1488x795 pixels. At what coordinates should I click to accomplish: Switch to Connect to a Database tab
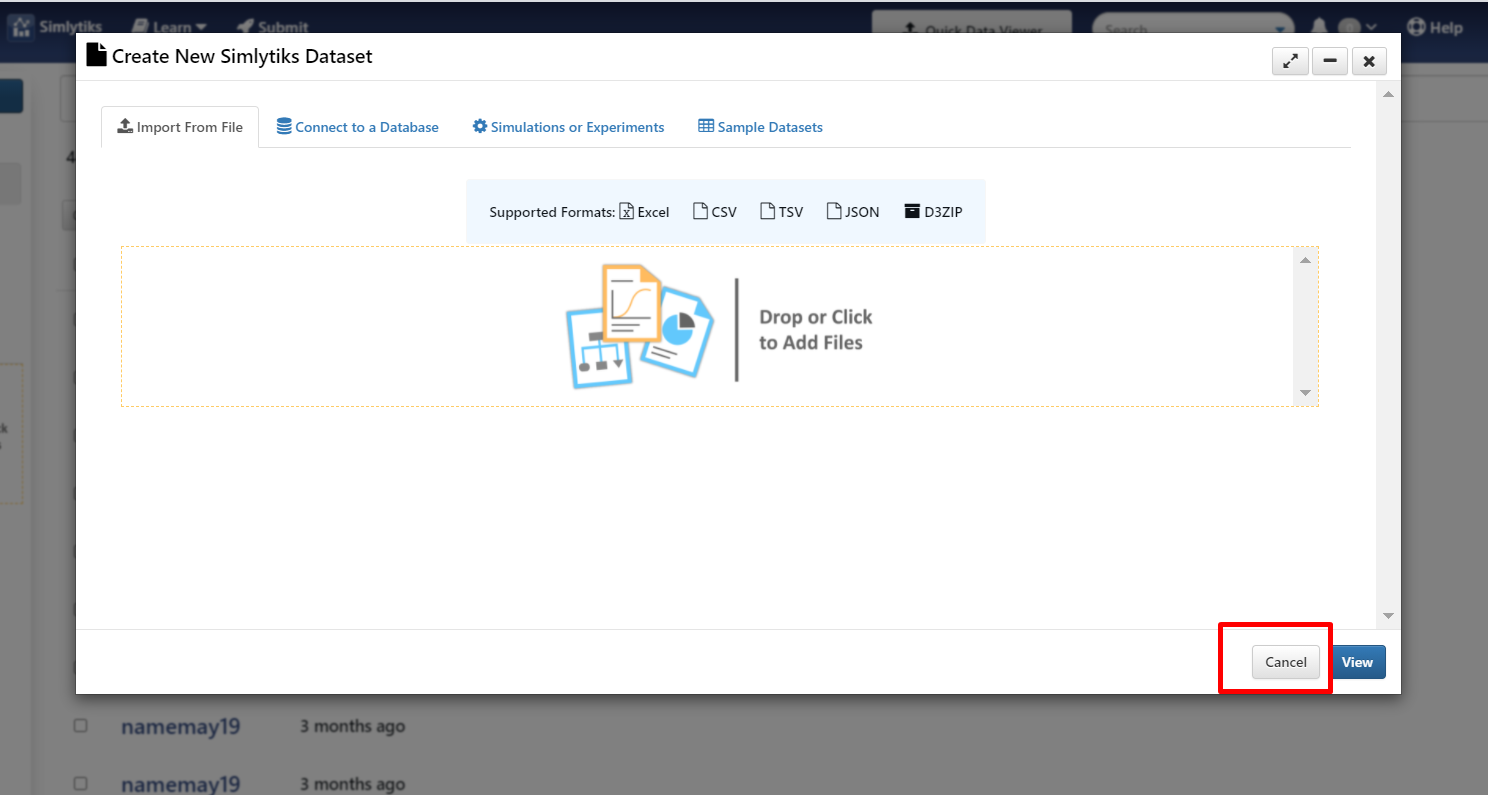357,127
